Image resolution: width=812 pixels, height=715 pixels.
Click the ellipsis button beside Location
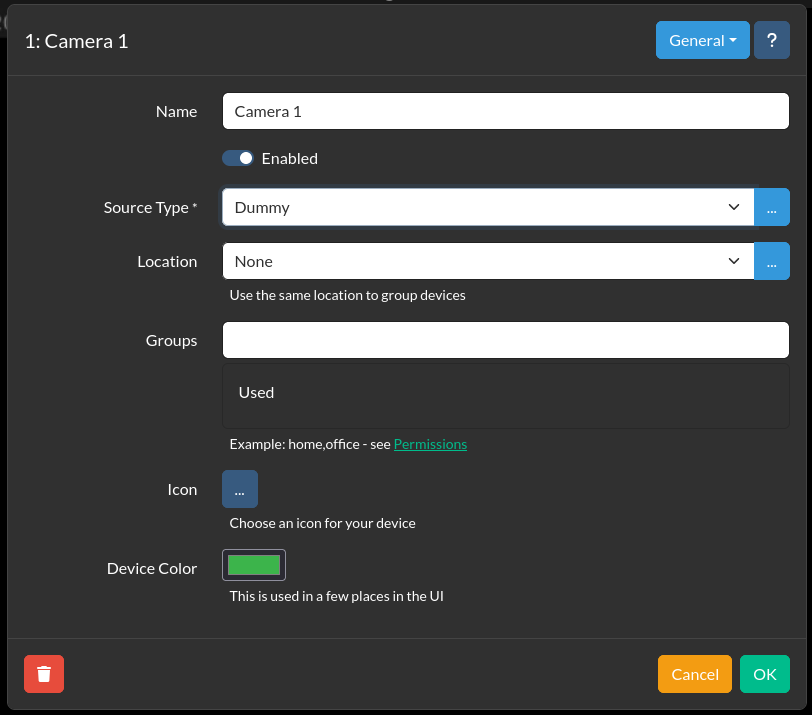pyautogui.click(x=772, y=261)
